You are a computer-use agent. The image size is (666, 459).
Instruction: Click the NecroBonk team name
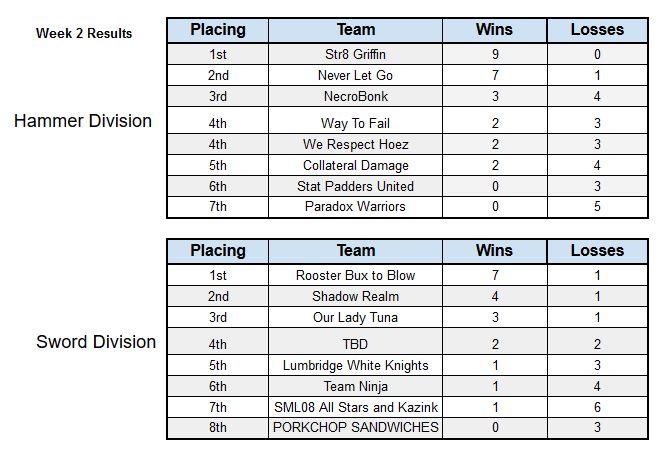point(356,96)
